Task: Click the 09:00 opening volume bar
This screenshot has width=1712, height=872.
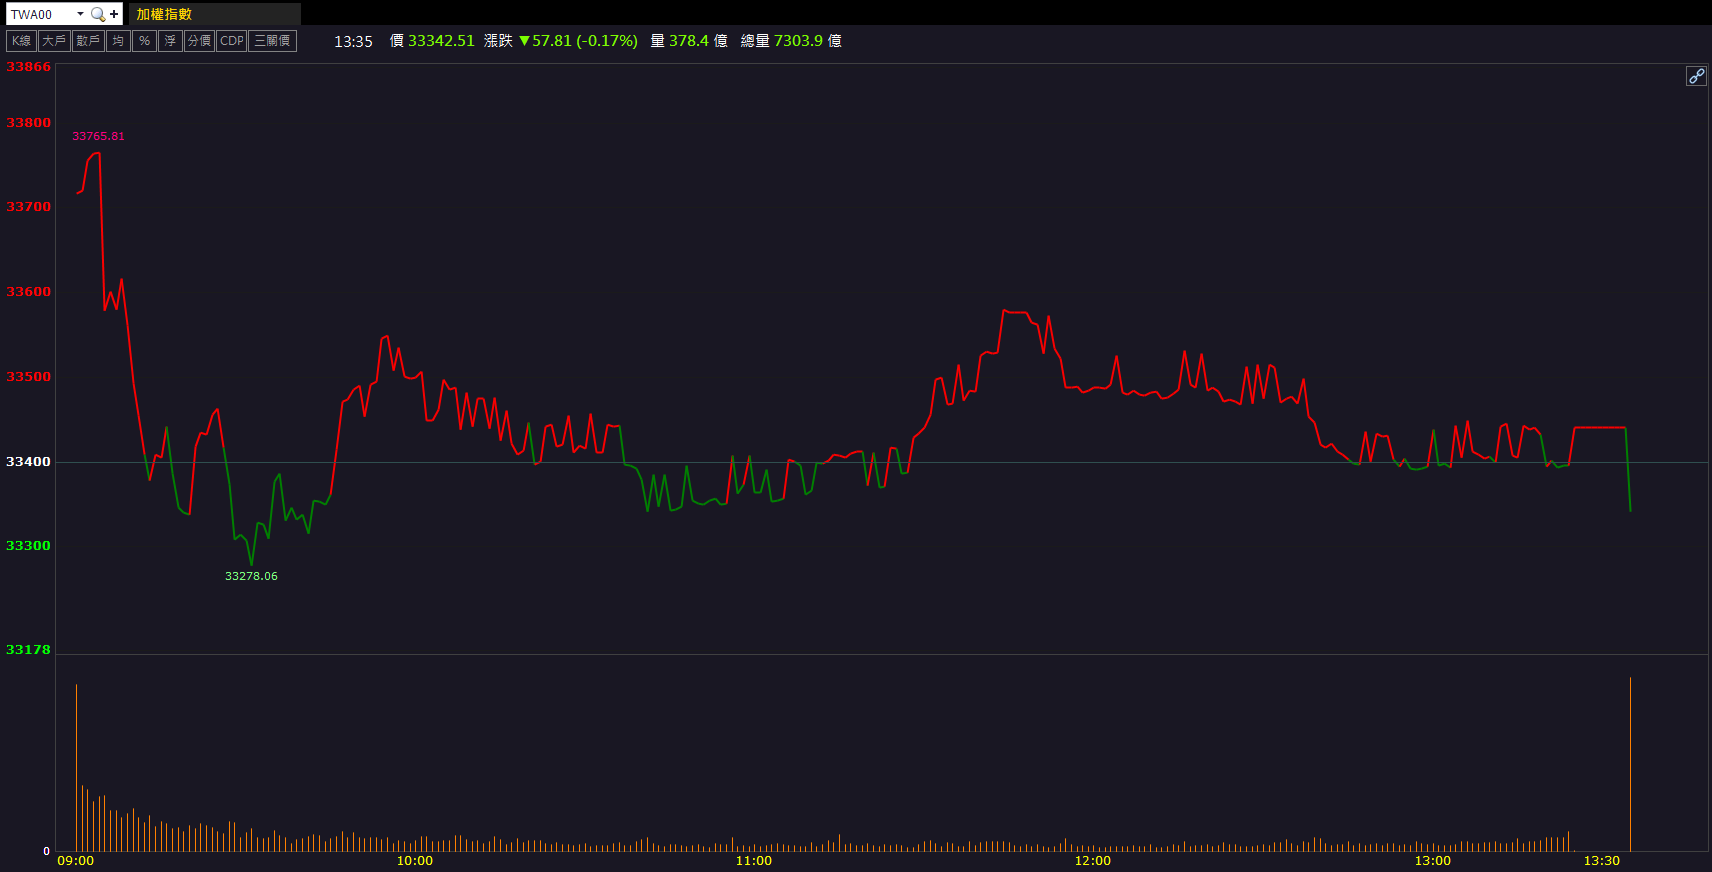Action: click(x=76, y=768)
